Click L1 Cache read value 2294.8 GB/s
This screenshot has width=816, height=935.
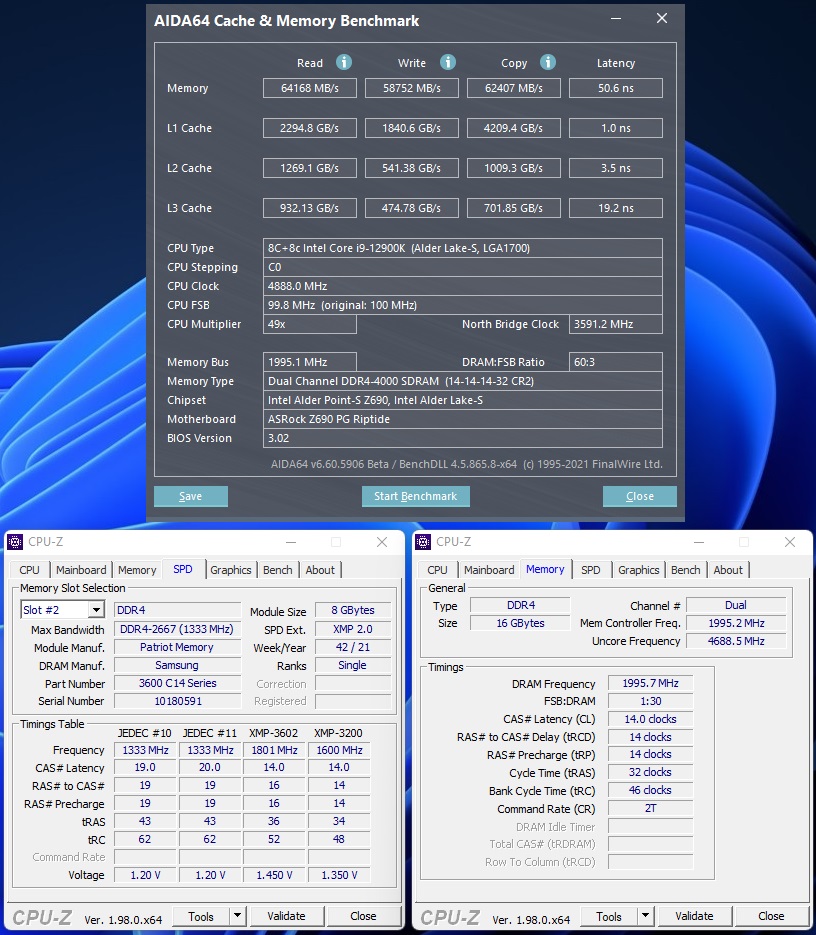point(310,128)
